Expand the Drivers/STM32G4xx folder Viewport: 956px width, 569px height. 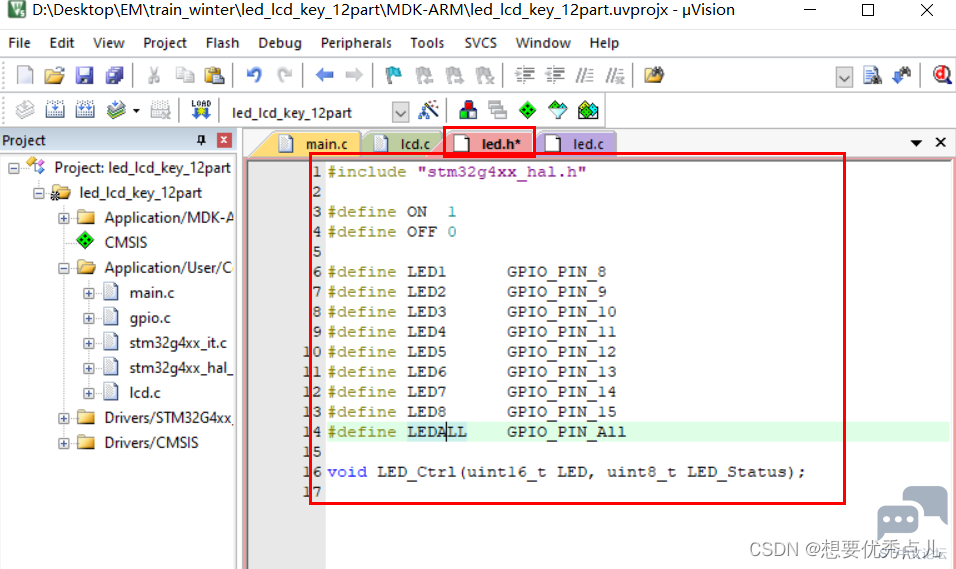tap(63, 418)
